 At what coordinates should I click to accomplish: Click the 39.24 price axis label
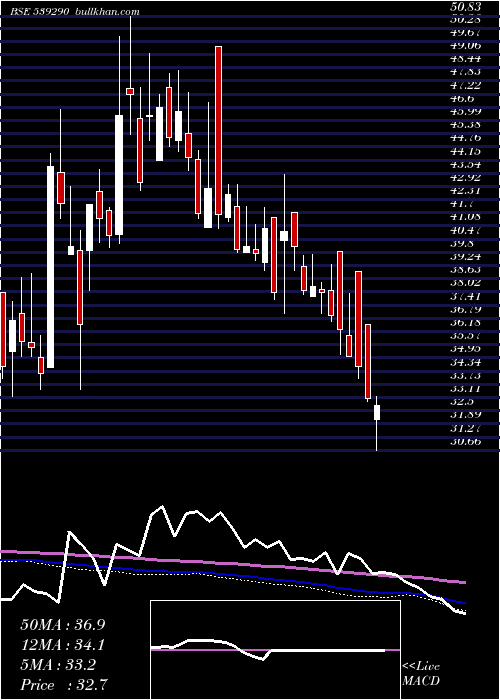465,257
